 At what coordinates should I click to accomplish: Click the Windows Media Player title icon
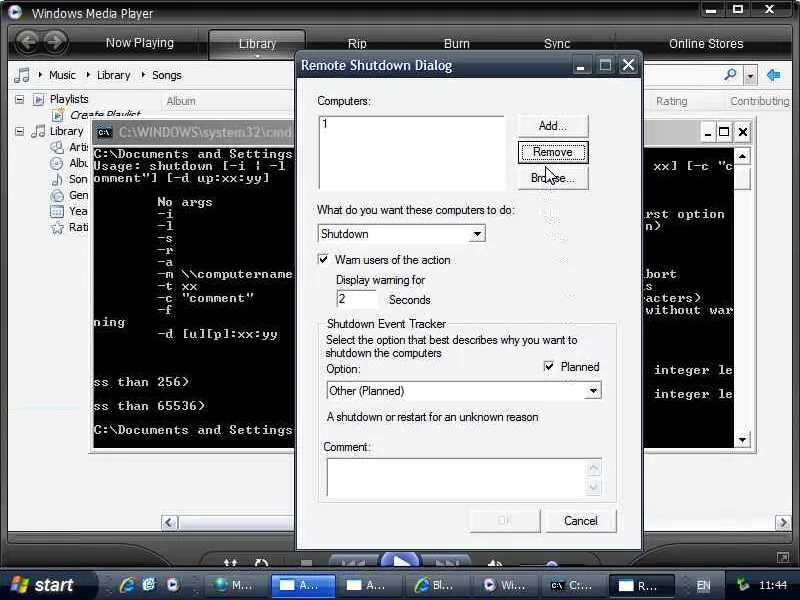pyautogui.click(x=15, y=12)
